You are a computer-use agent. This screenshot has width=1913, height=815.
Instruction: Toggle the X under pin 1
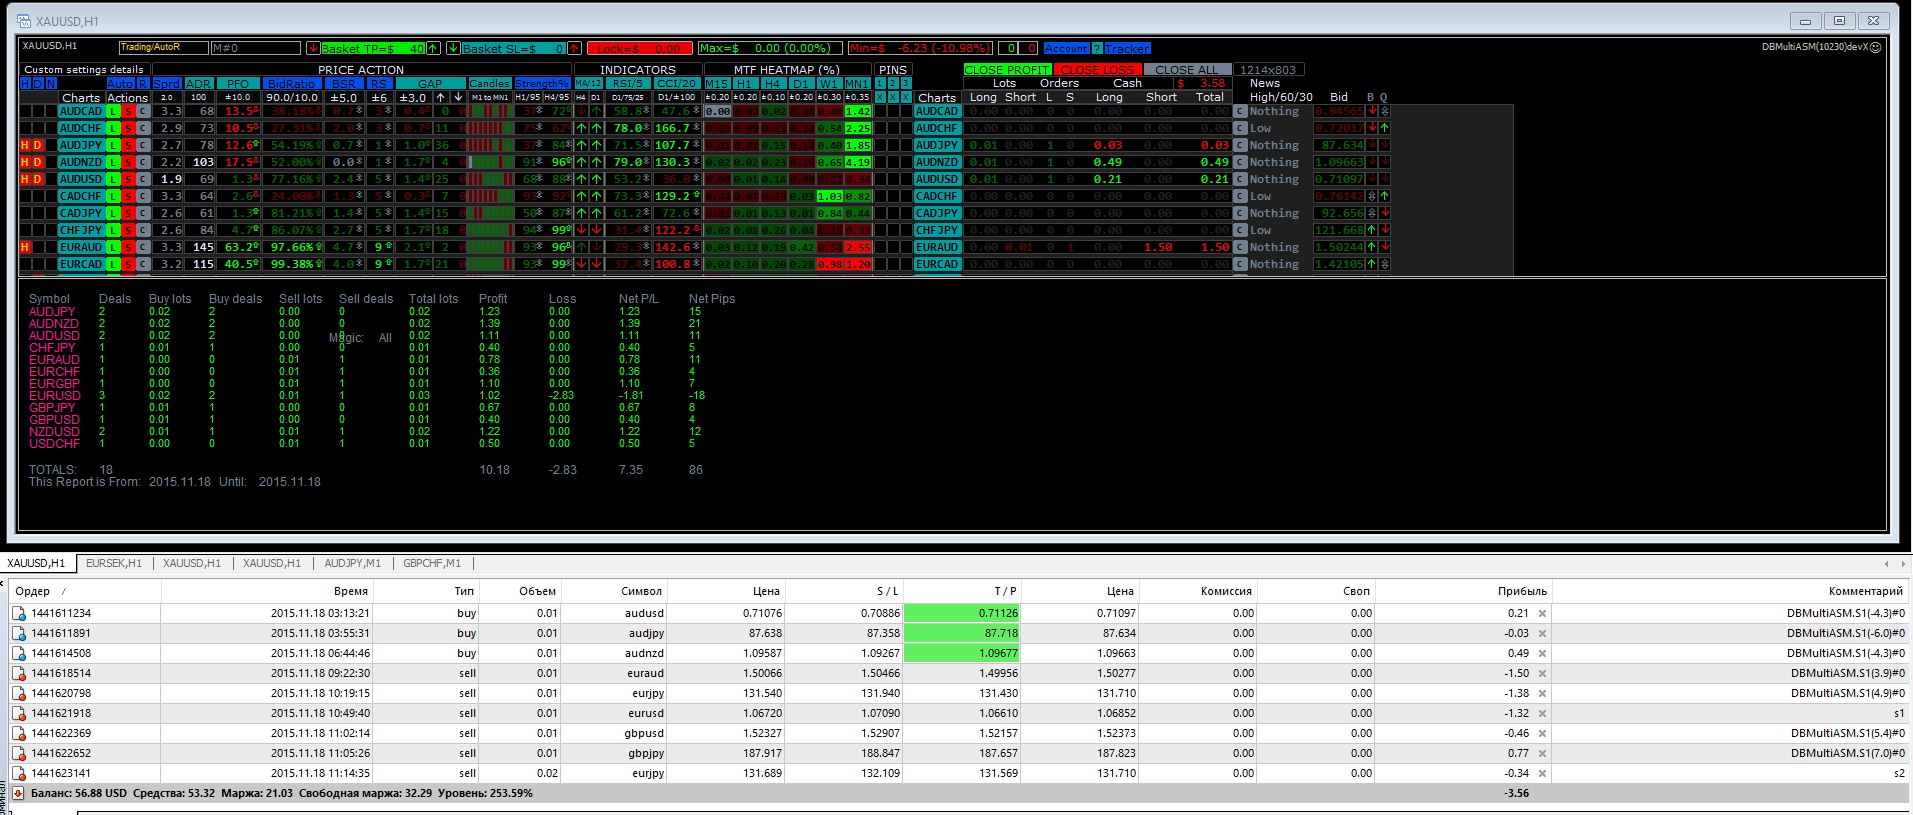880,97
